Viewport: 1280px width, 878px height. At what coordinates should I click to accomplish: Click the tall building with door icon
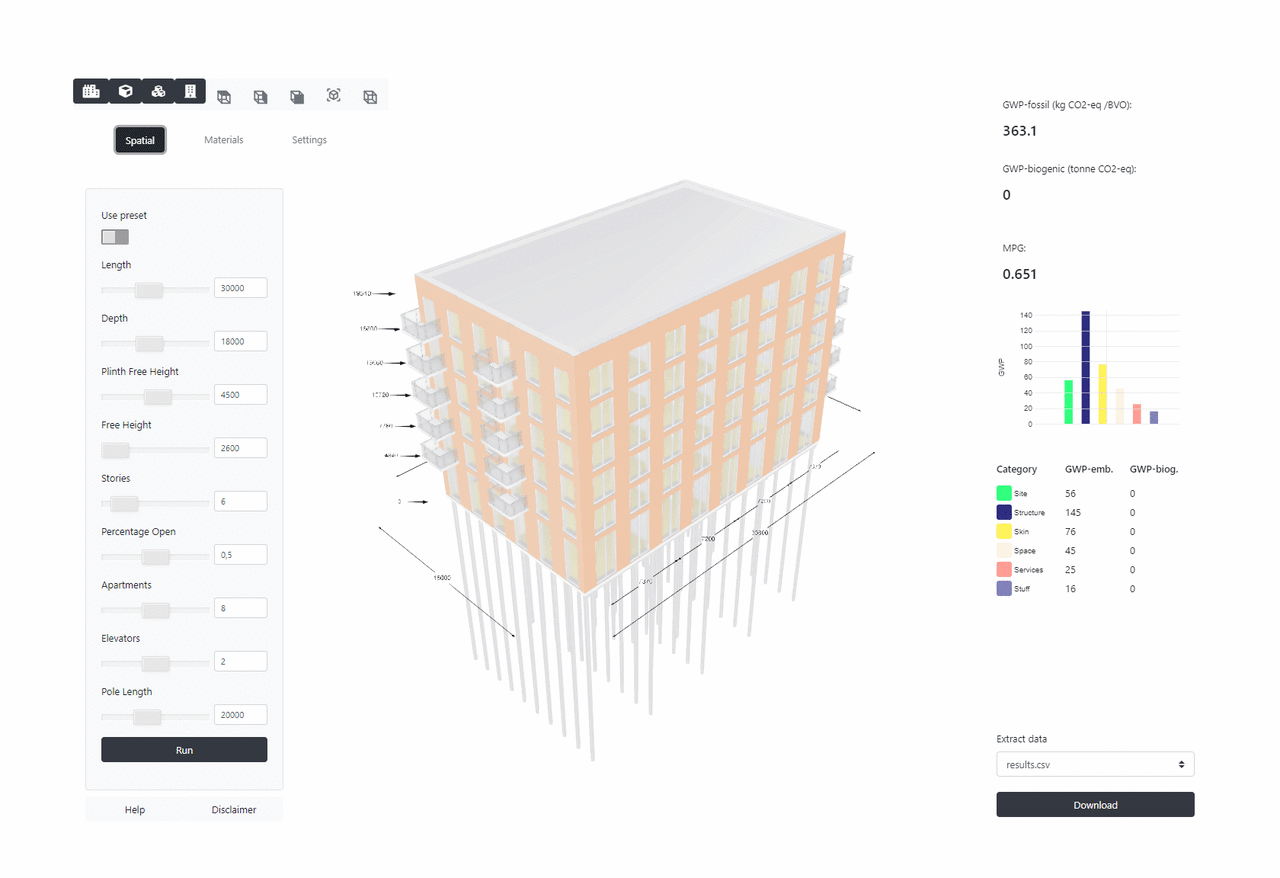tap(190, 92)
